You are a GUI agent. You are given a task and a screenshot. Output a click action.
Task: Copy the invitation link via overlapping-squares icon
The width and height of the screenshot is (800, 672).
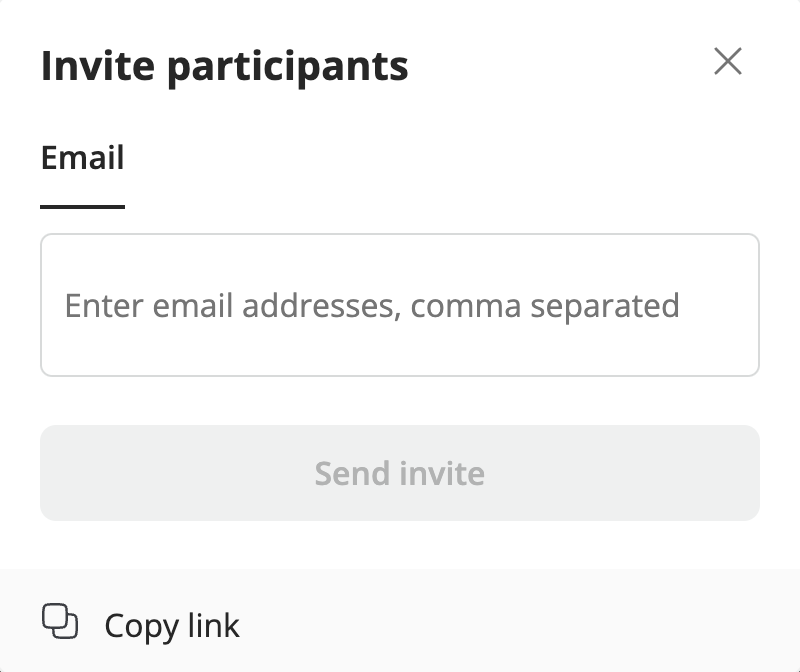(60, 622)
